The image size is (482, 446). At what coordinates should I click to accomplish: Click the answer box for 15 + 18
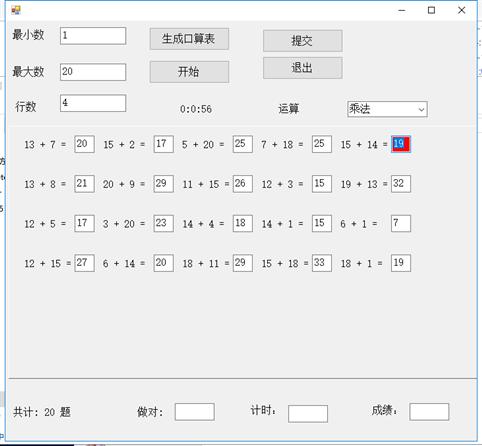click(322, 263)
